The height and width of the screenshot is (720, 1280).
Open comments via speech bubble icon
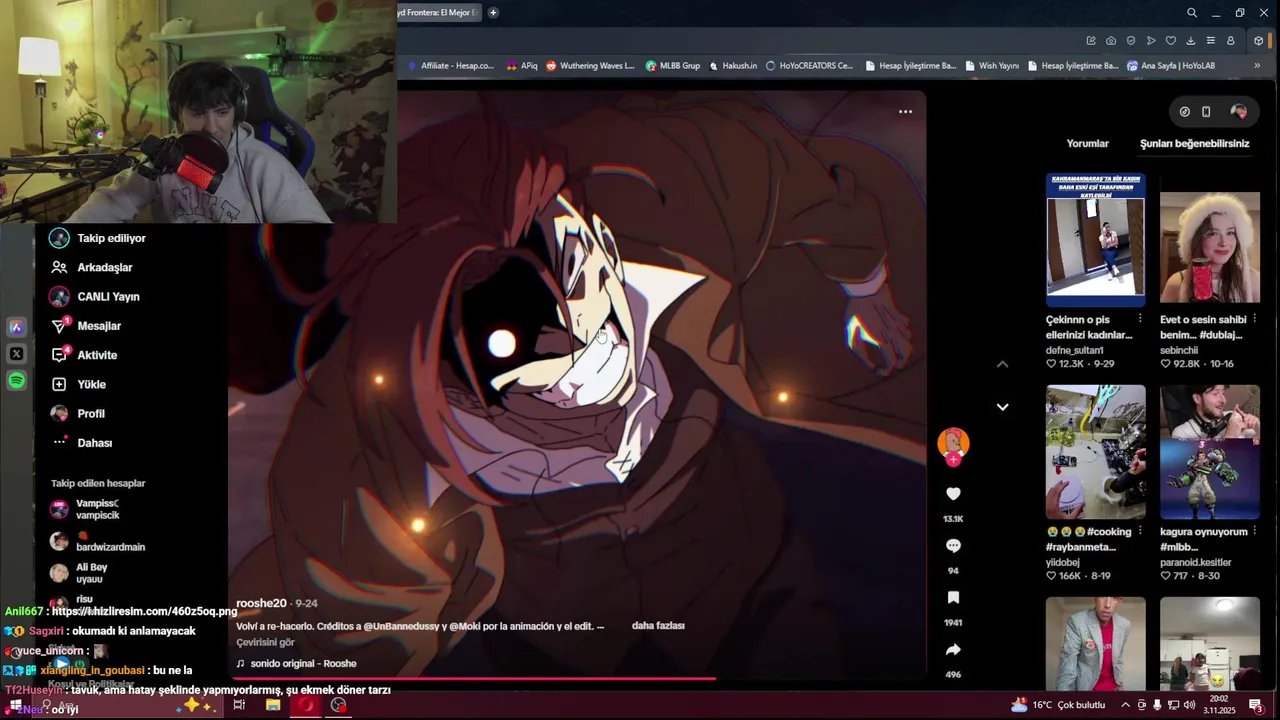coord(953,546)
